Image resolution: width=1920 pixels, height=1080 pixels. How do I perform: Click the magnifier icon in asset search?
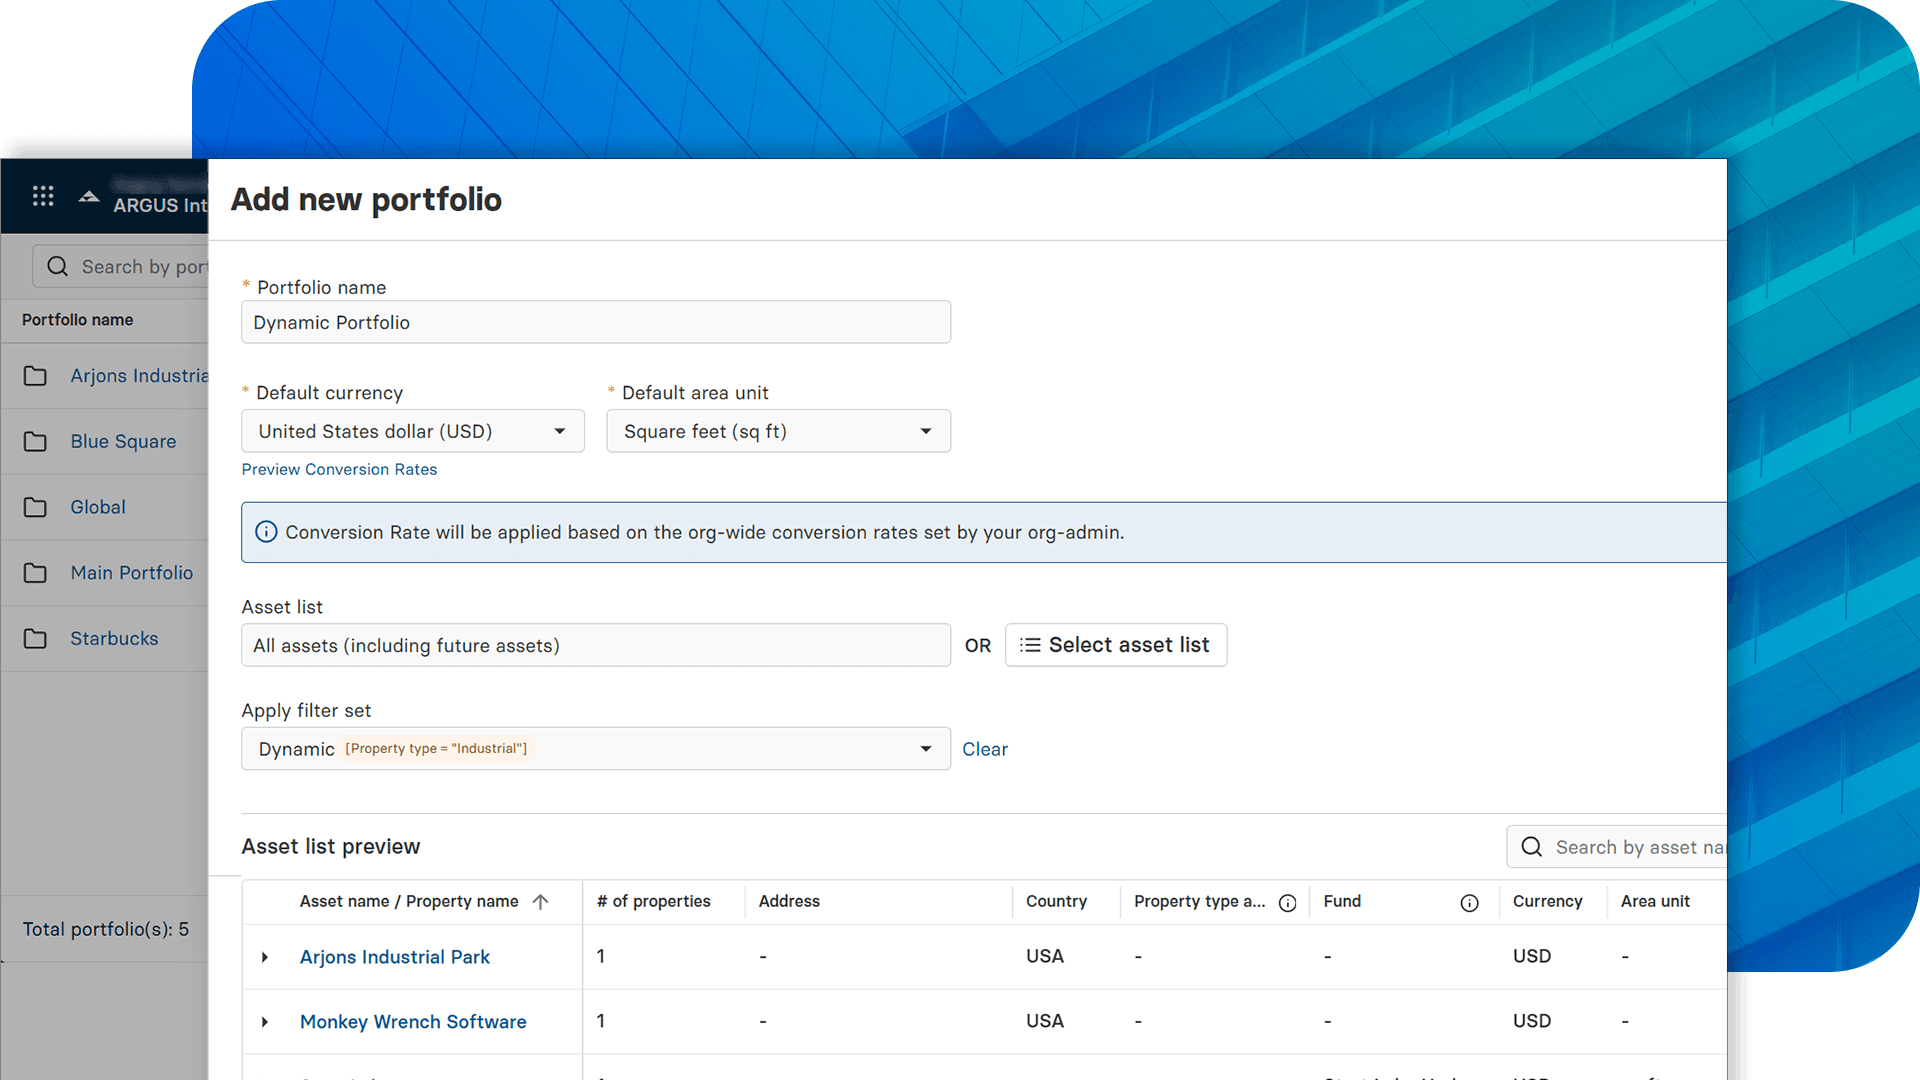coord(1531,847)
